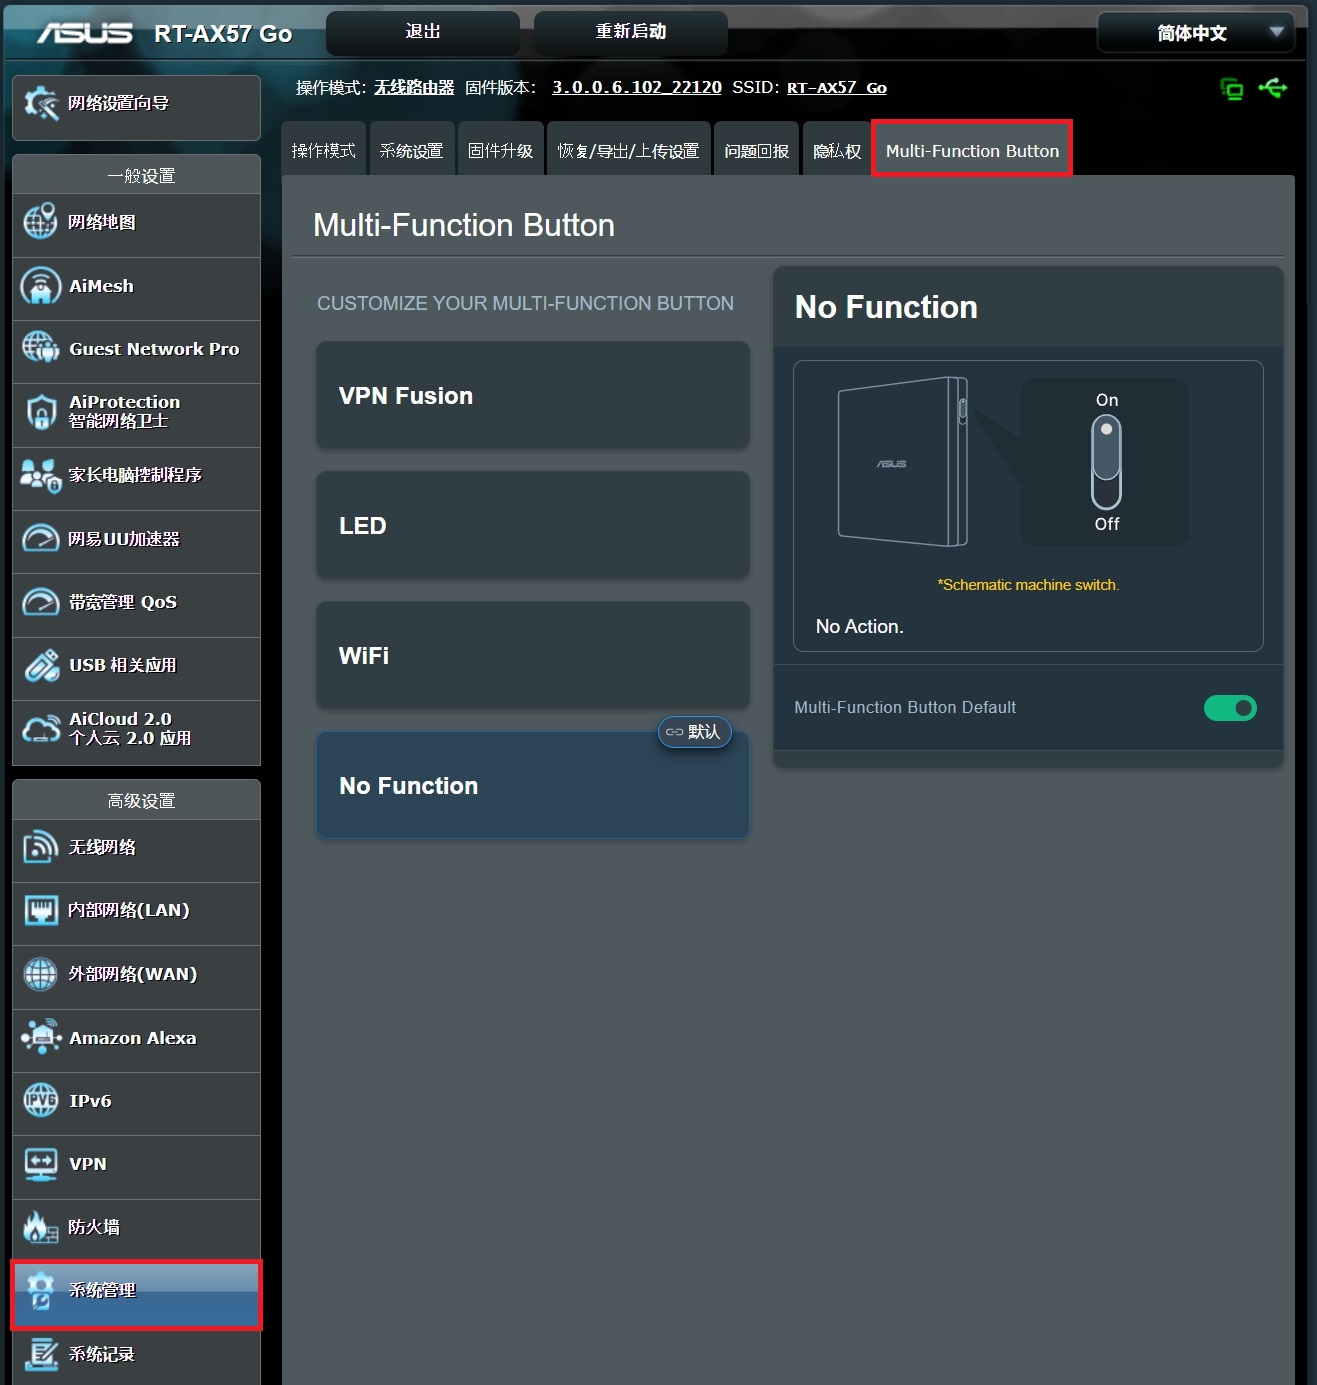
Task: Click the 'No Function' panel heading
Action: [x=886, y=307]
